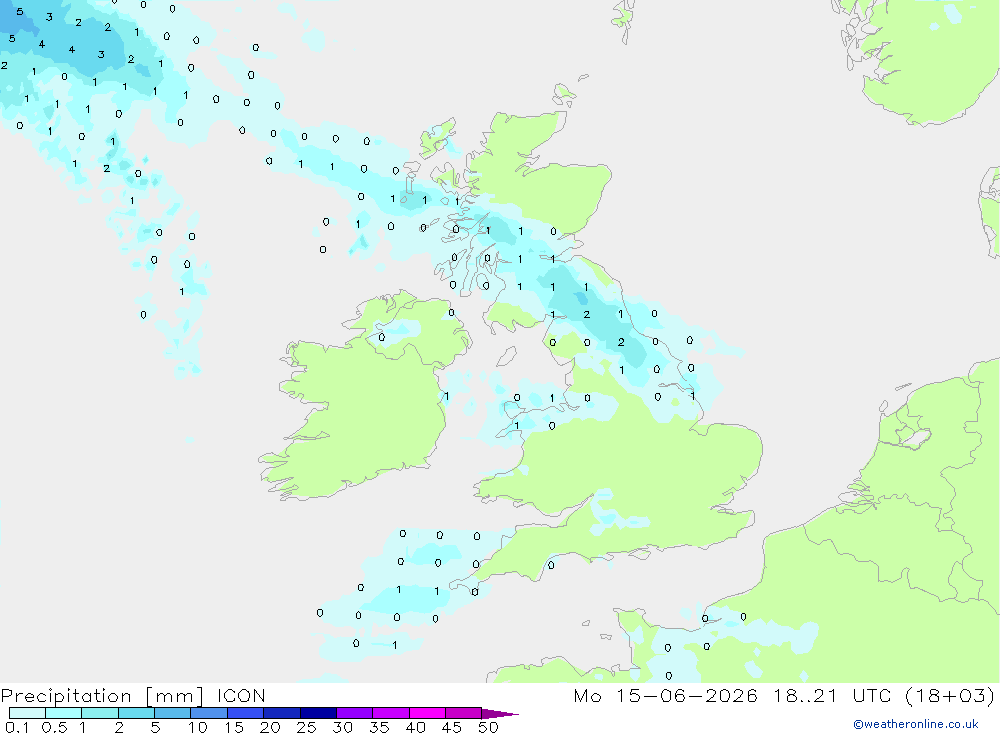
Task: Click the legend value '30'
Action: point(342,727)
